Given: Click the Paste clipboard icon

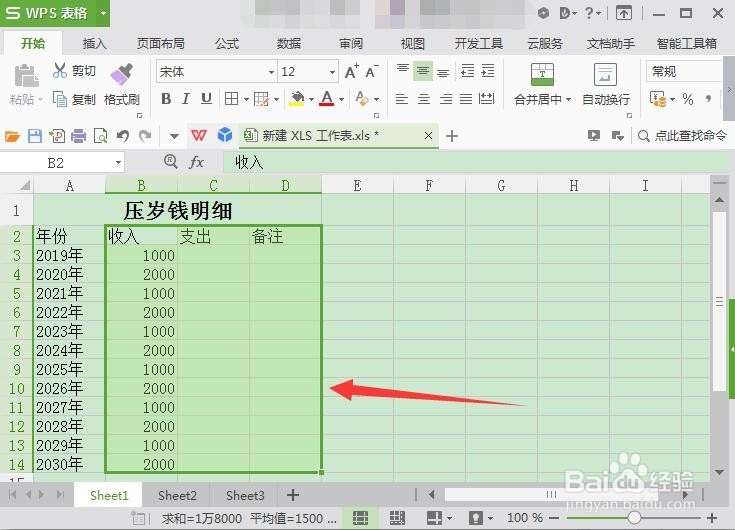Looking at the screenshot, I should [x=26, y=76].
